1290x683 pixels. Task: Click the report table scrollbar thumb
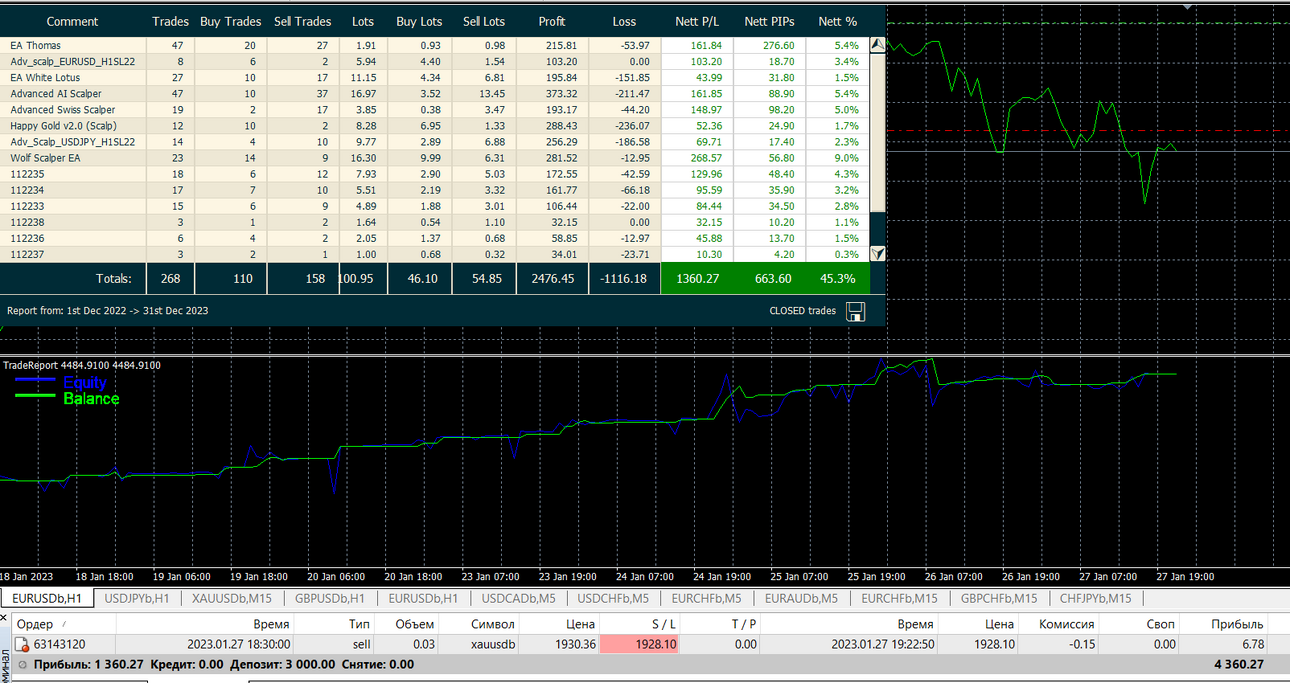tap(878, 132)
